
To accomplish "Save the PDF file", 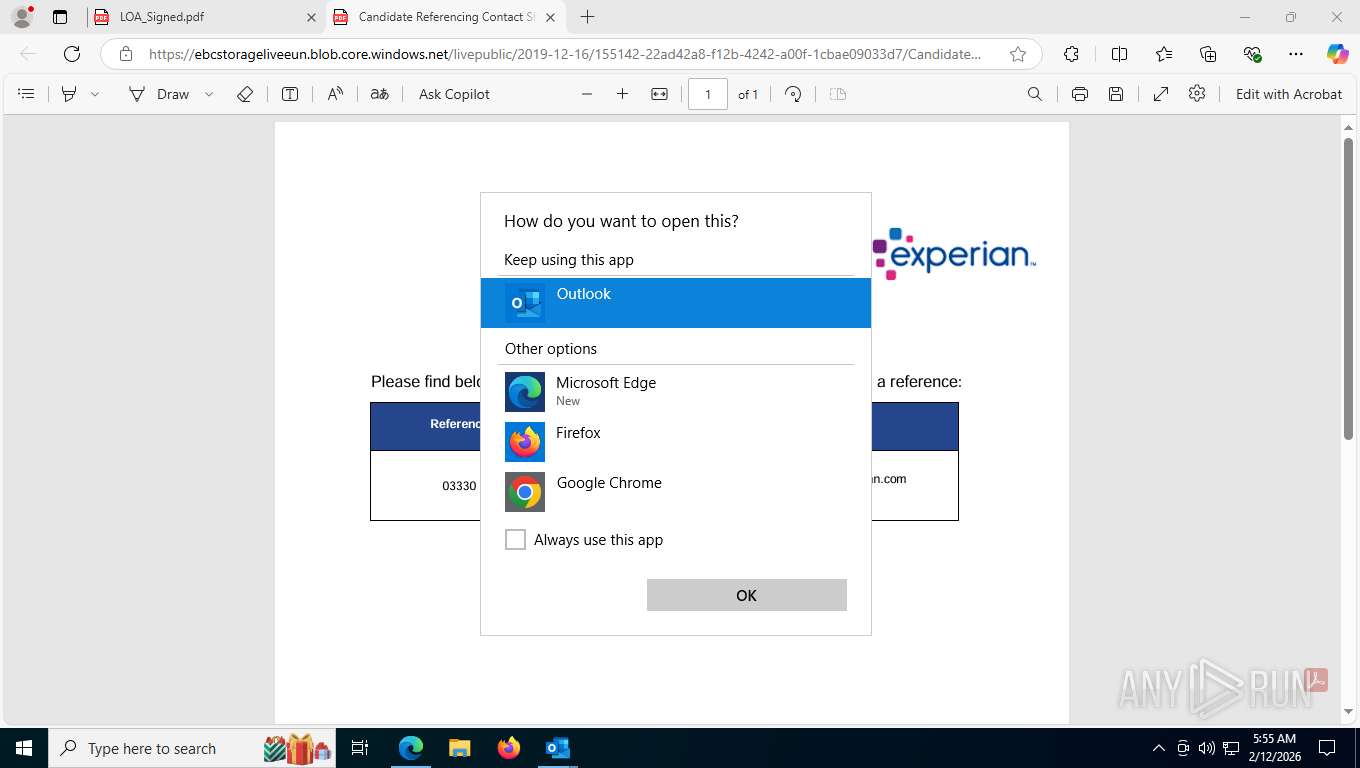I will 1116,94.
